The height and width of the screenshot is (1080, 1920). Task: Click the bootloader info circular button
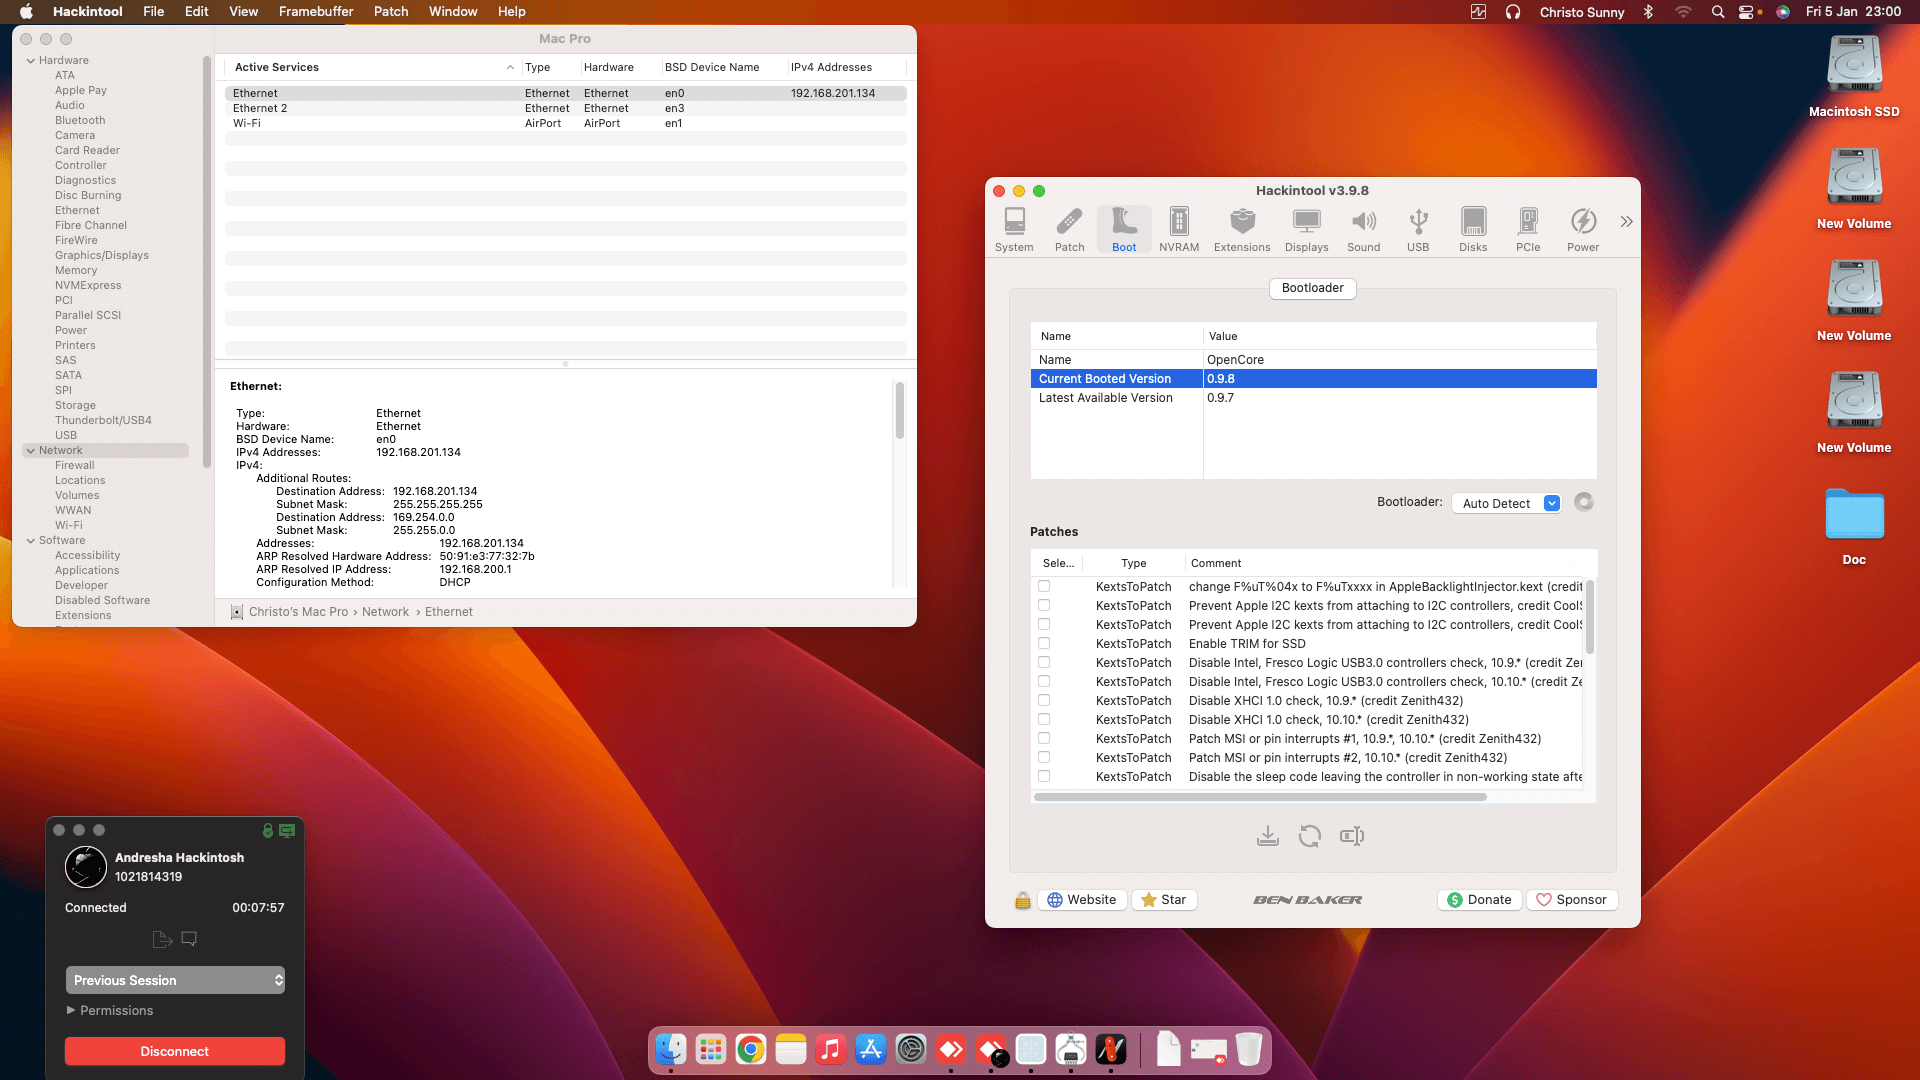coord(1584,502)
